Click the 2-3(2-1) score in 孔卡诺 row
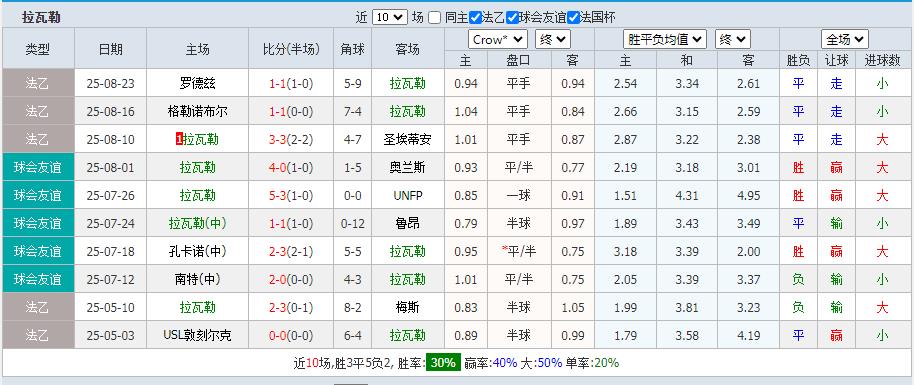This screenshot has height=385, width=914. tap(291, 251)
